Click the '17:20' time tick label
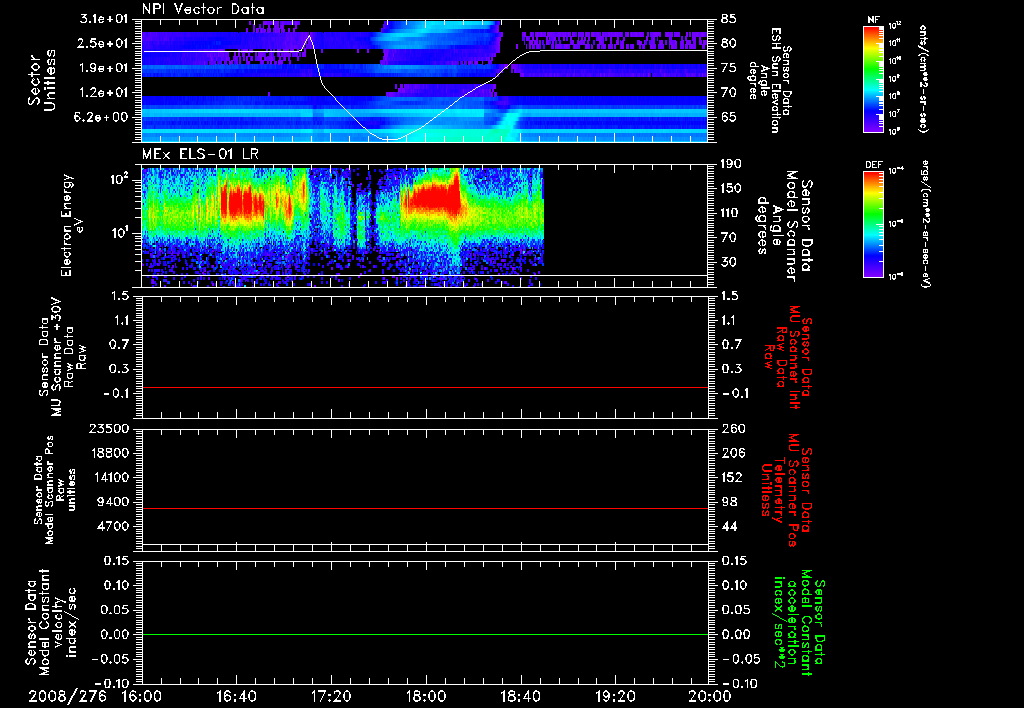The height and width of the screenshot is (708, 1024). pos(331,696)
